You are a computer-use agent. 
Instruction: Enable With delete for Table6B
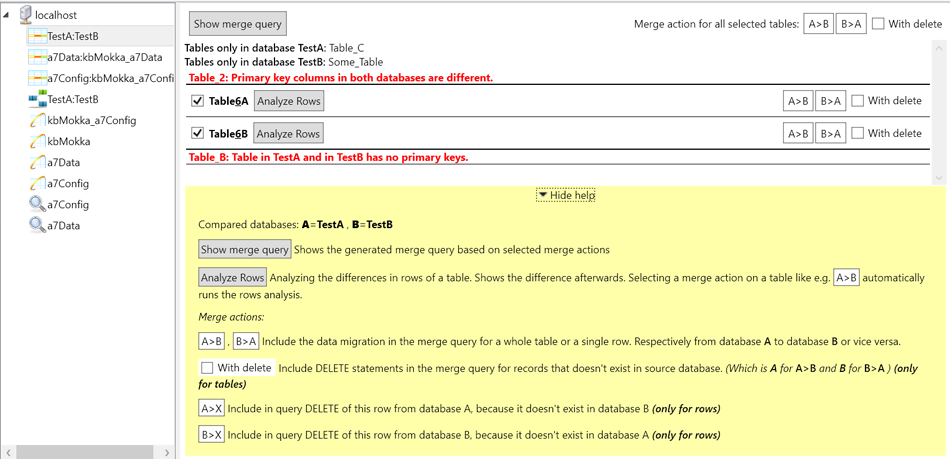tap(857, 133)
